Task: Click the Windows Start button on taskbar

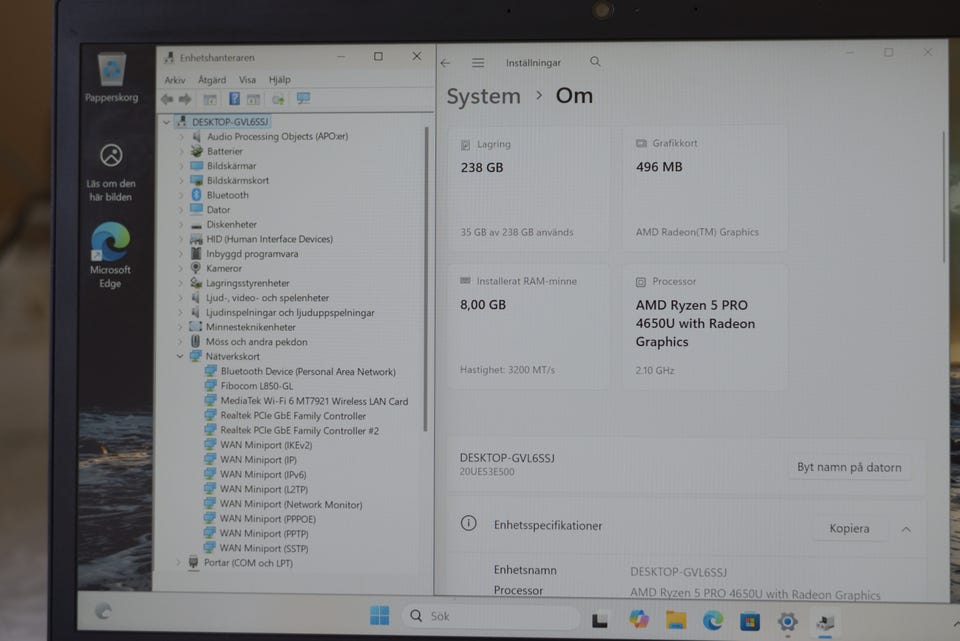Action: (x=380, y=615)
